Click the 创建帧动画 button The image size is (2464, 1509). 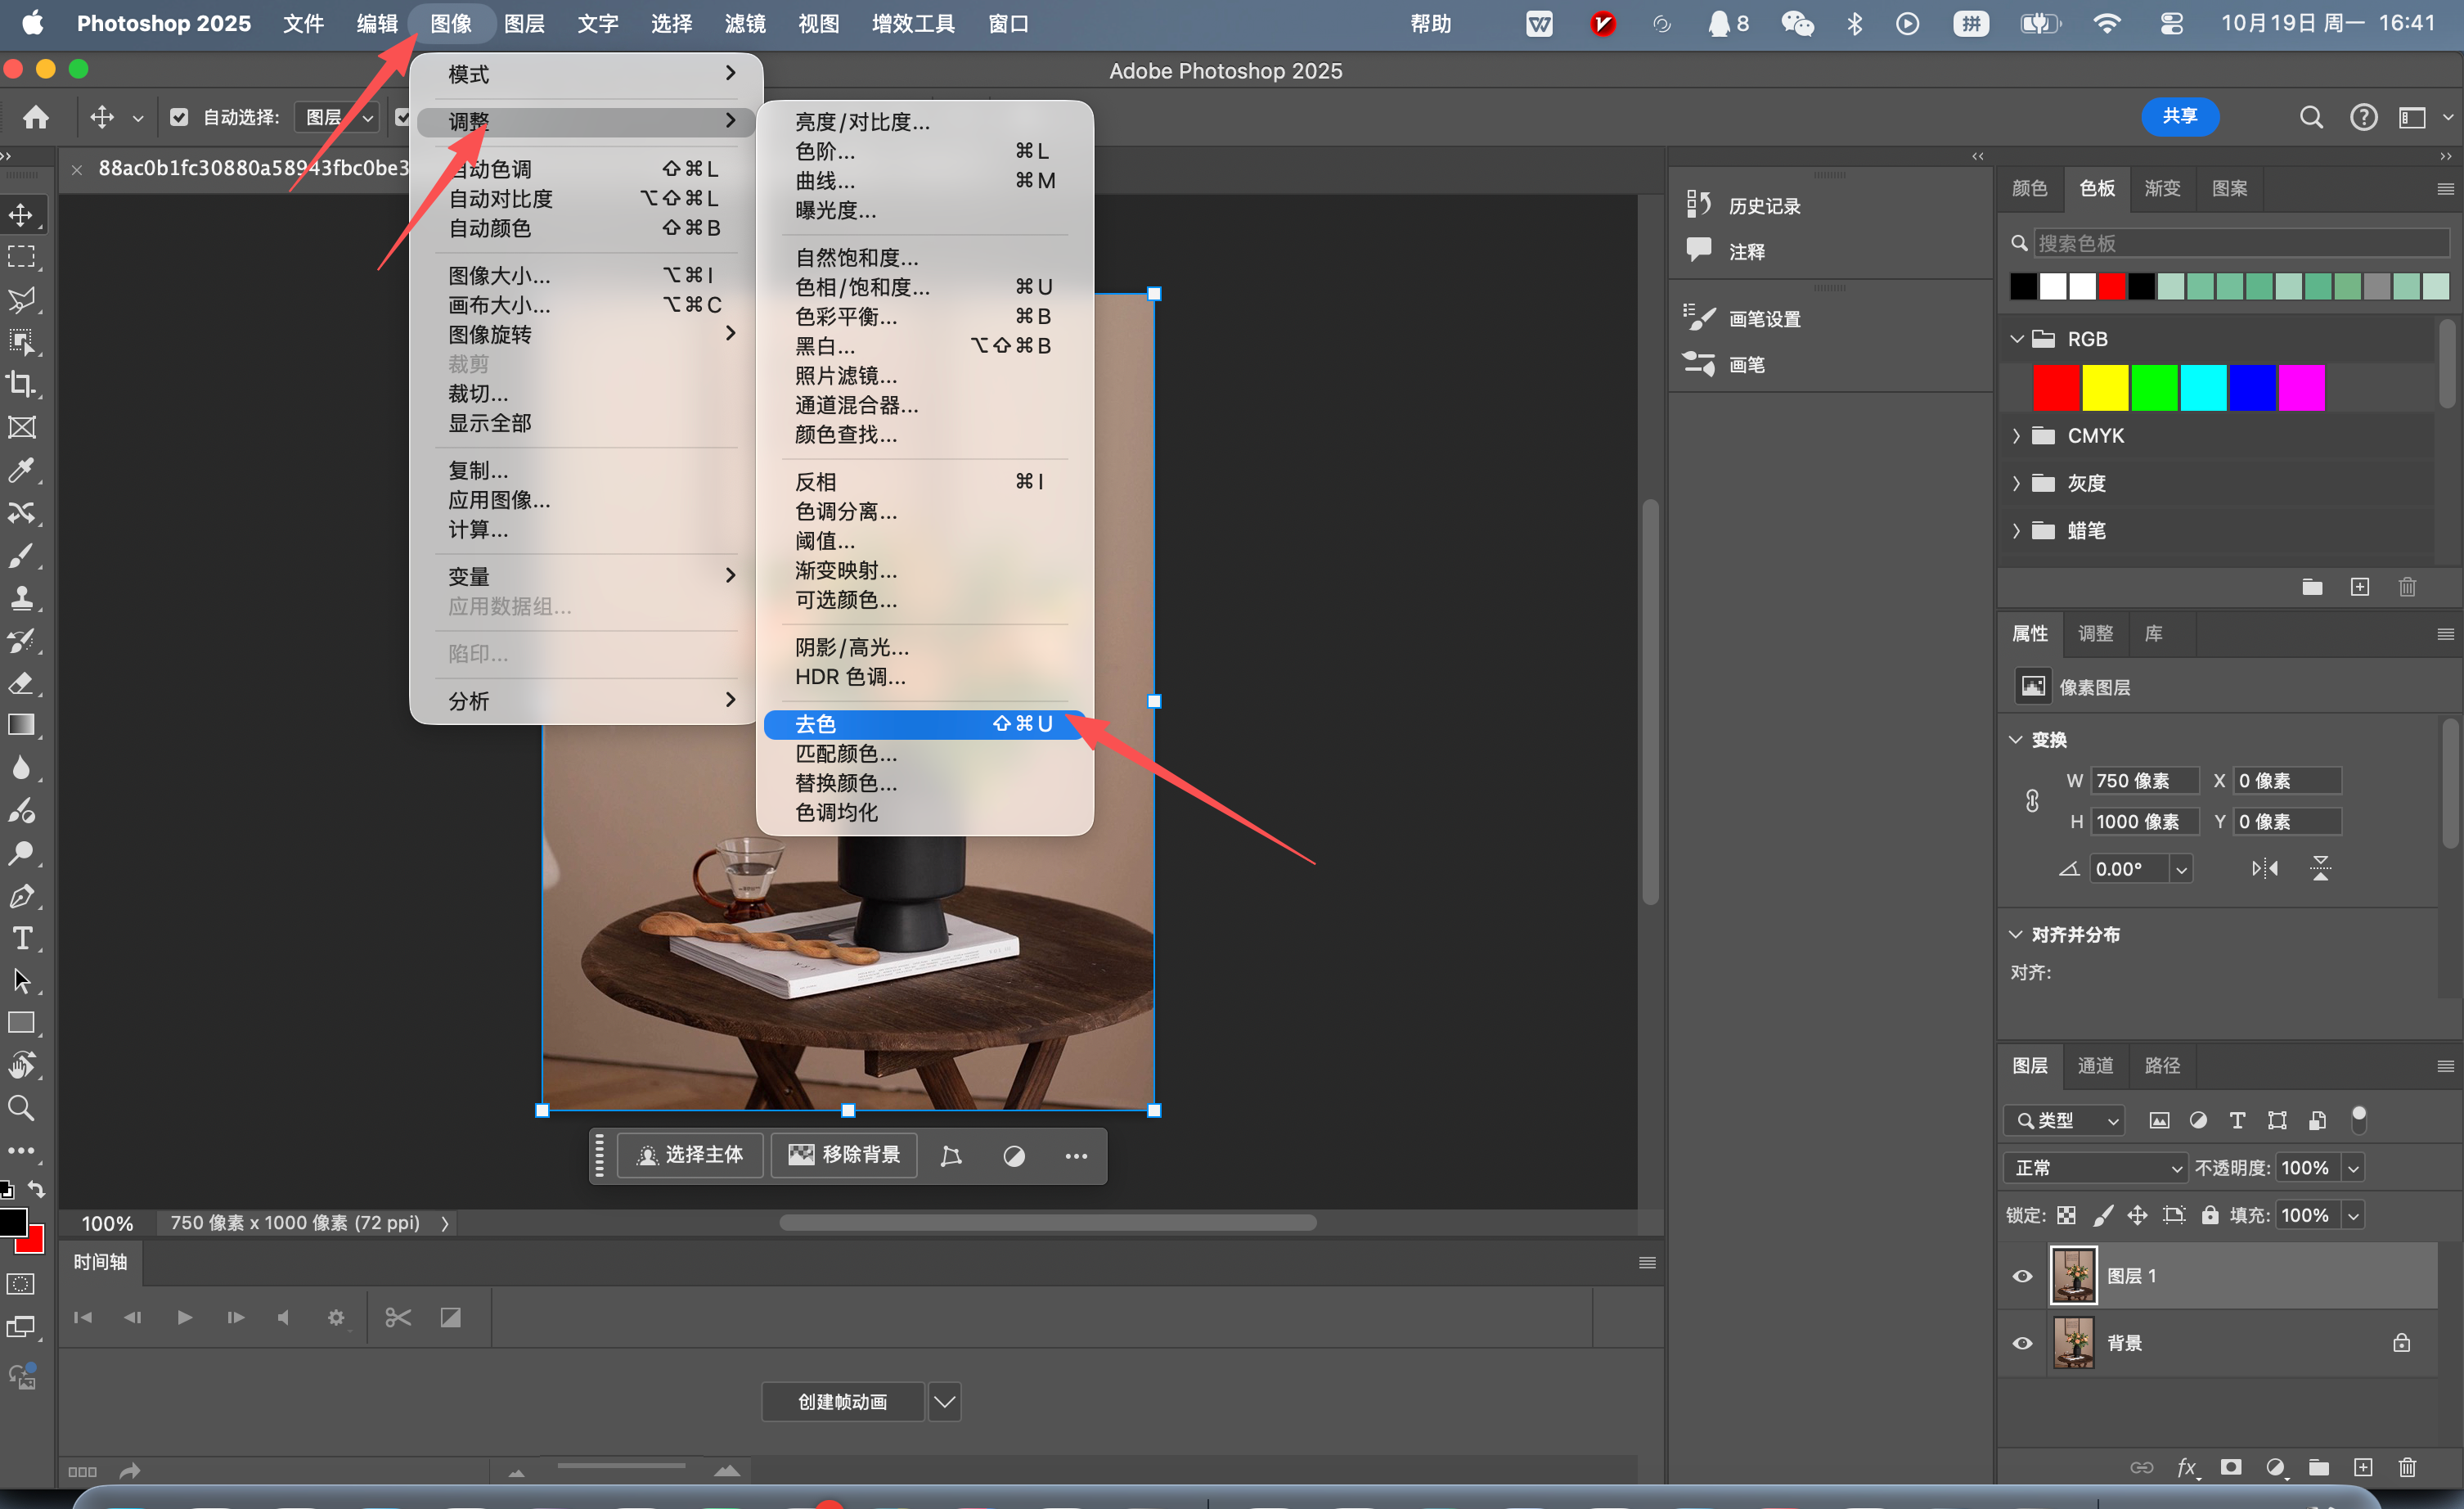(843, 1402)
